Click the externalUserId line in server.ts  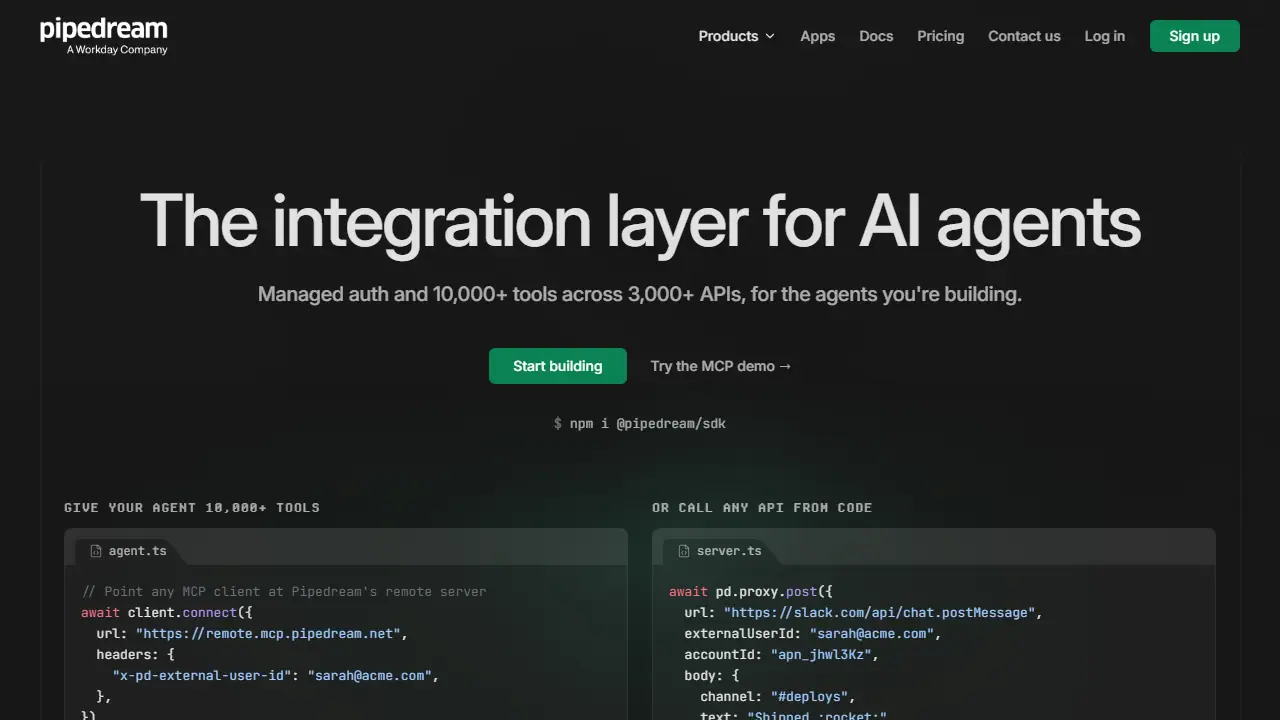(813, 634)
